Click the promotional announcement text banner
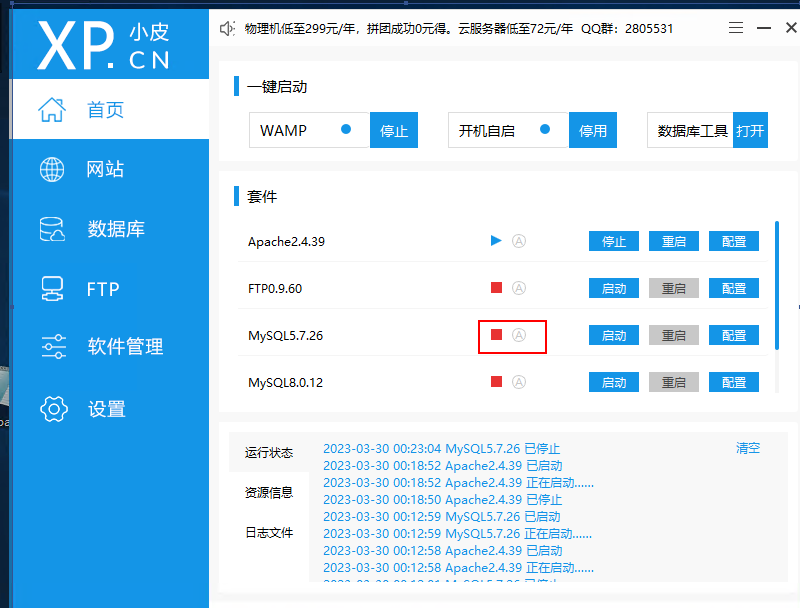This screenshot has width=800, height=608. [x=459, y=29]
